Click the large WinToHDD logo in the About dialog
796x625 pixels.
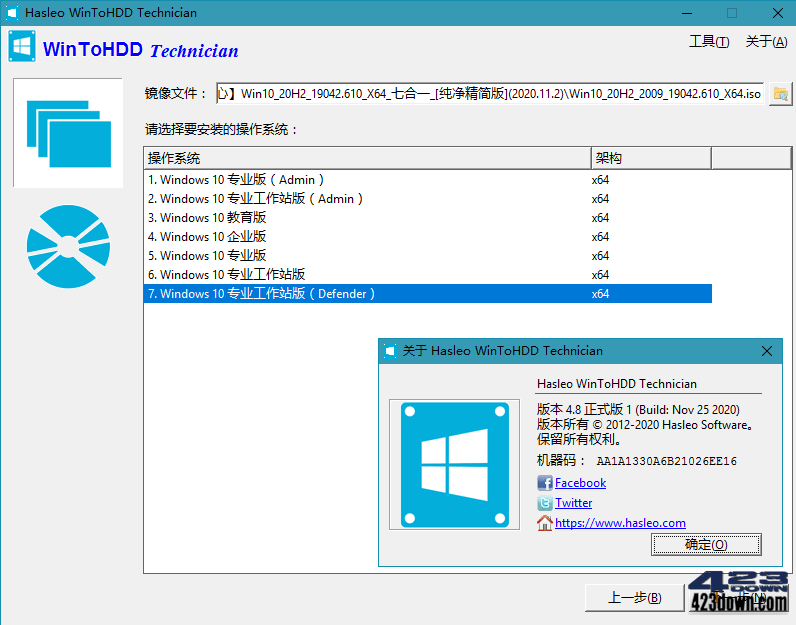(x=454, y=465)
